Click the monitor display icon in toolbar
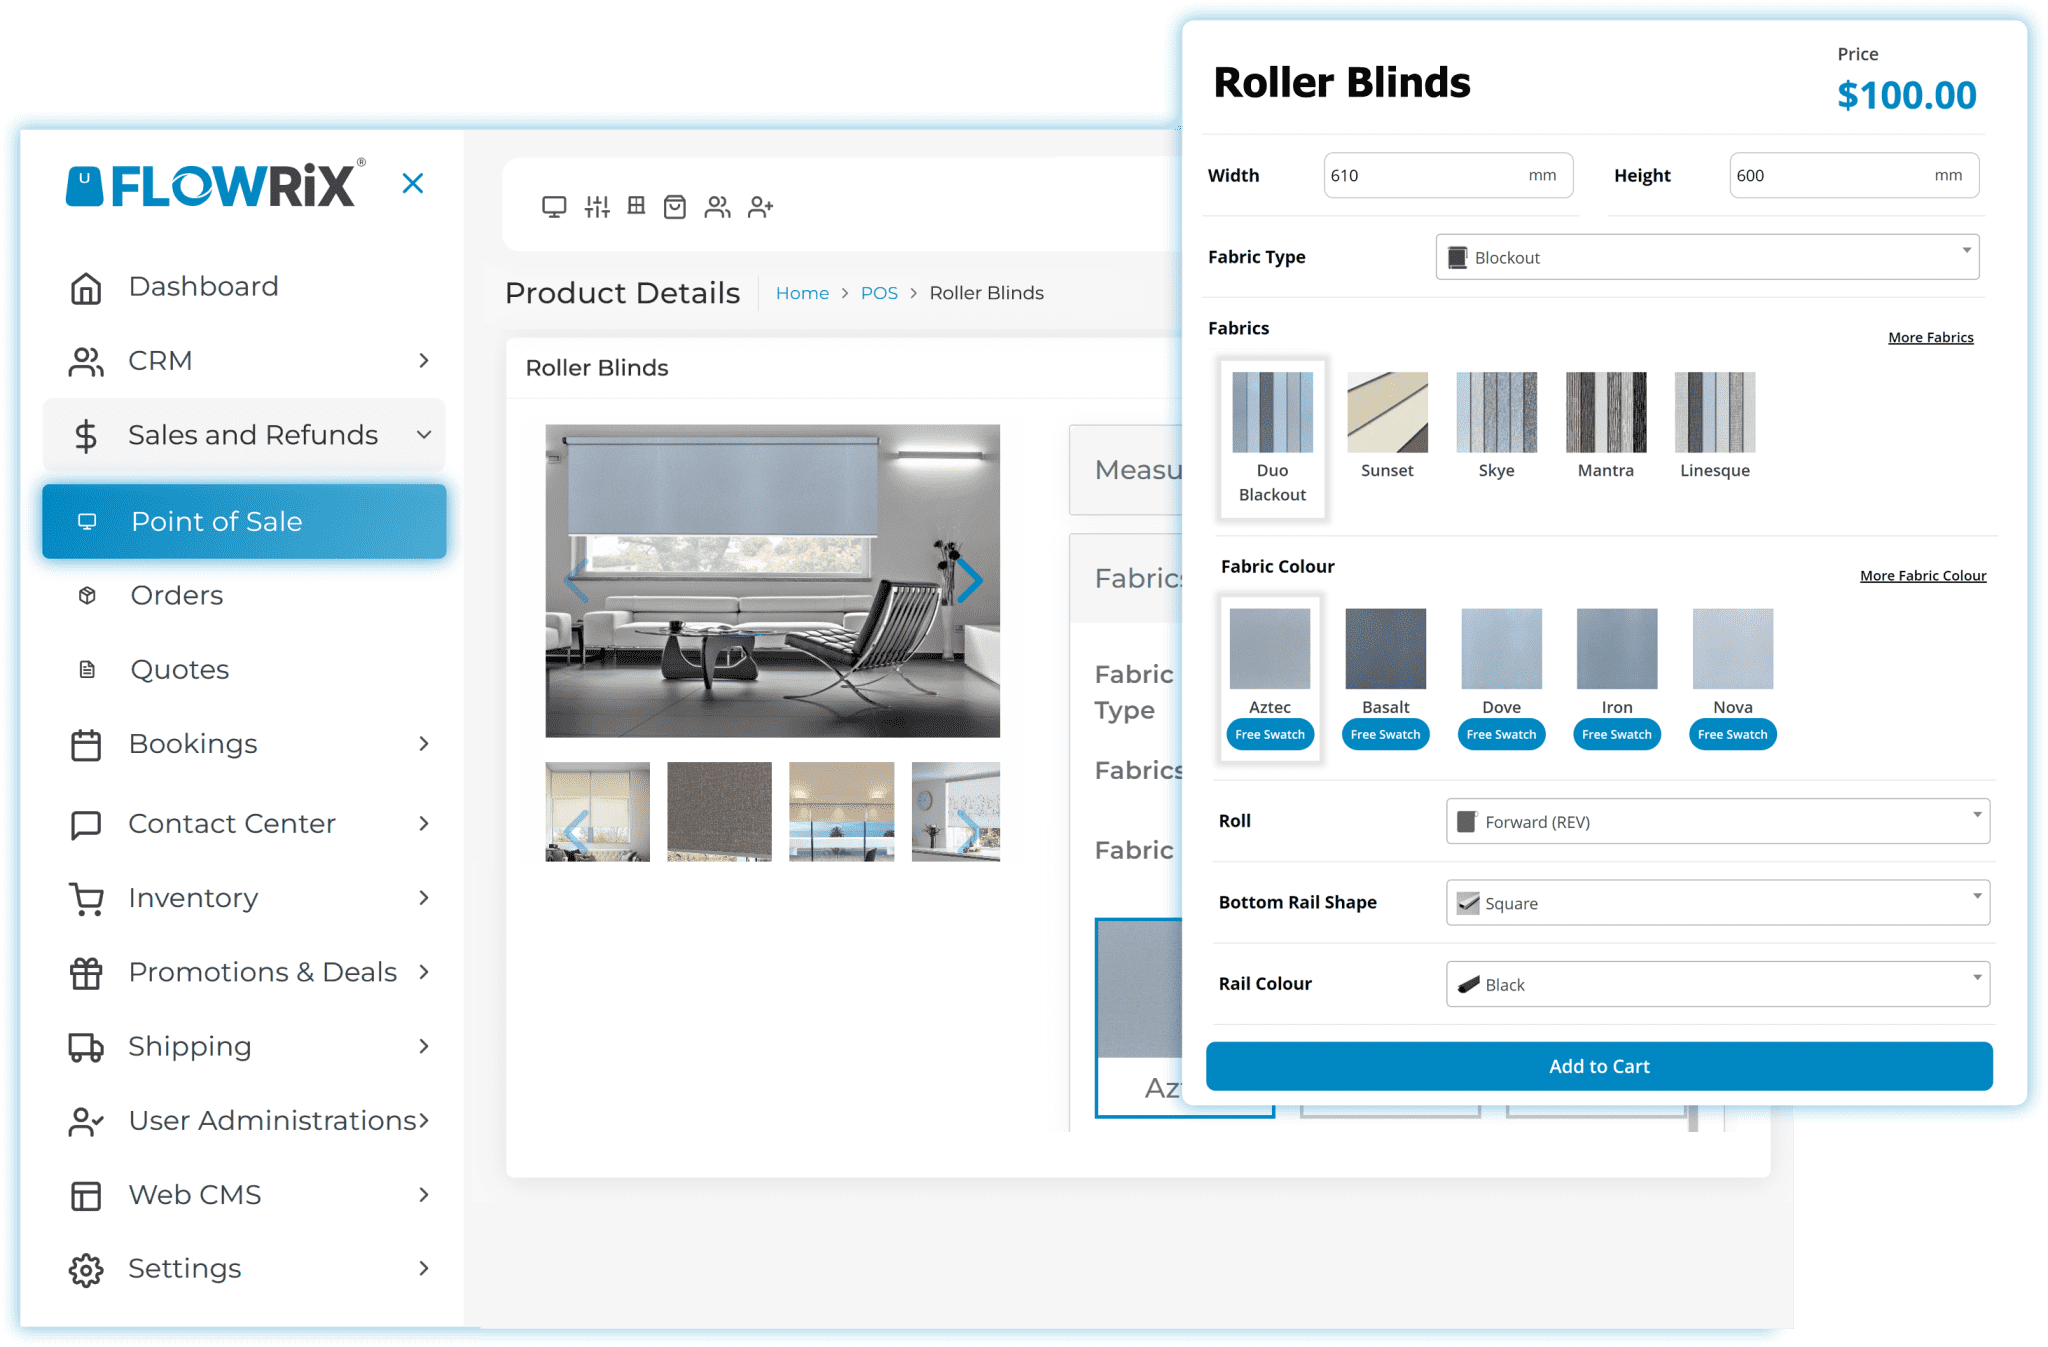 [553, 206]
